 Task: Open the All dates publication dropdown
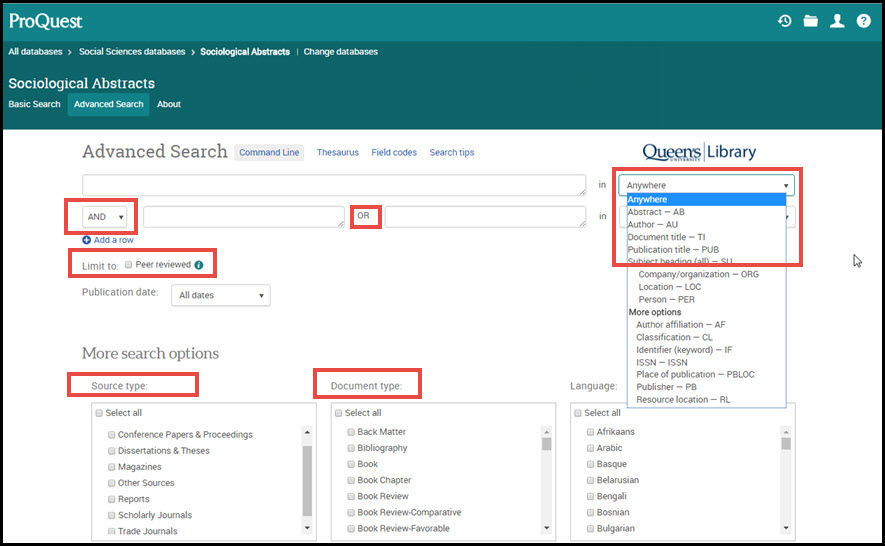click(221, 295)
